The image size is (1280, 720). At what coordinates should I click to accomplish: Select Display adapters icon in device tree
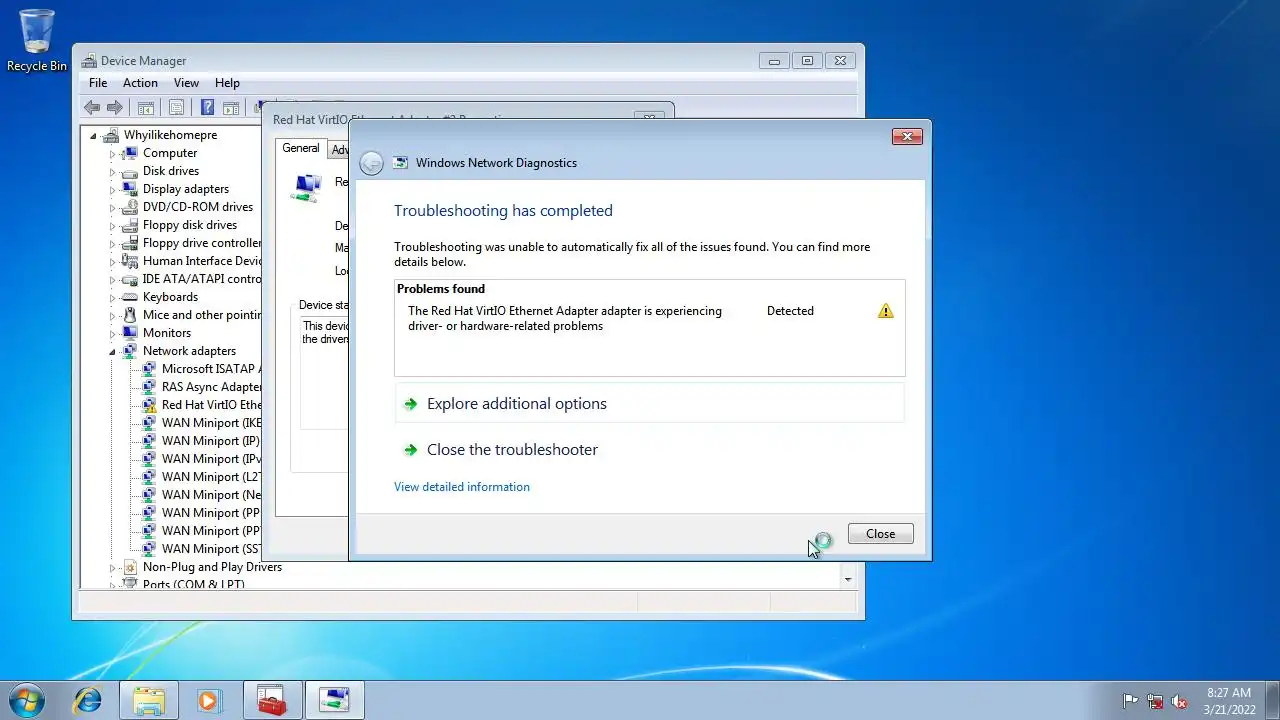tap(129, 189)
